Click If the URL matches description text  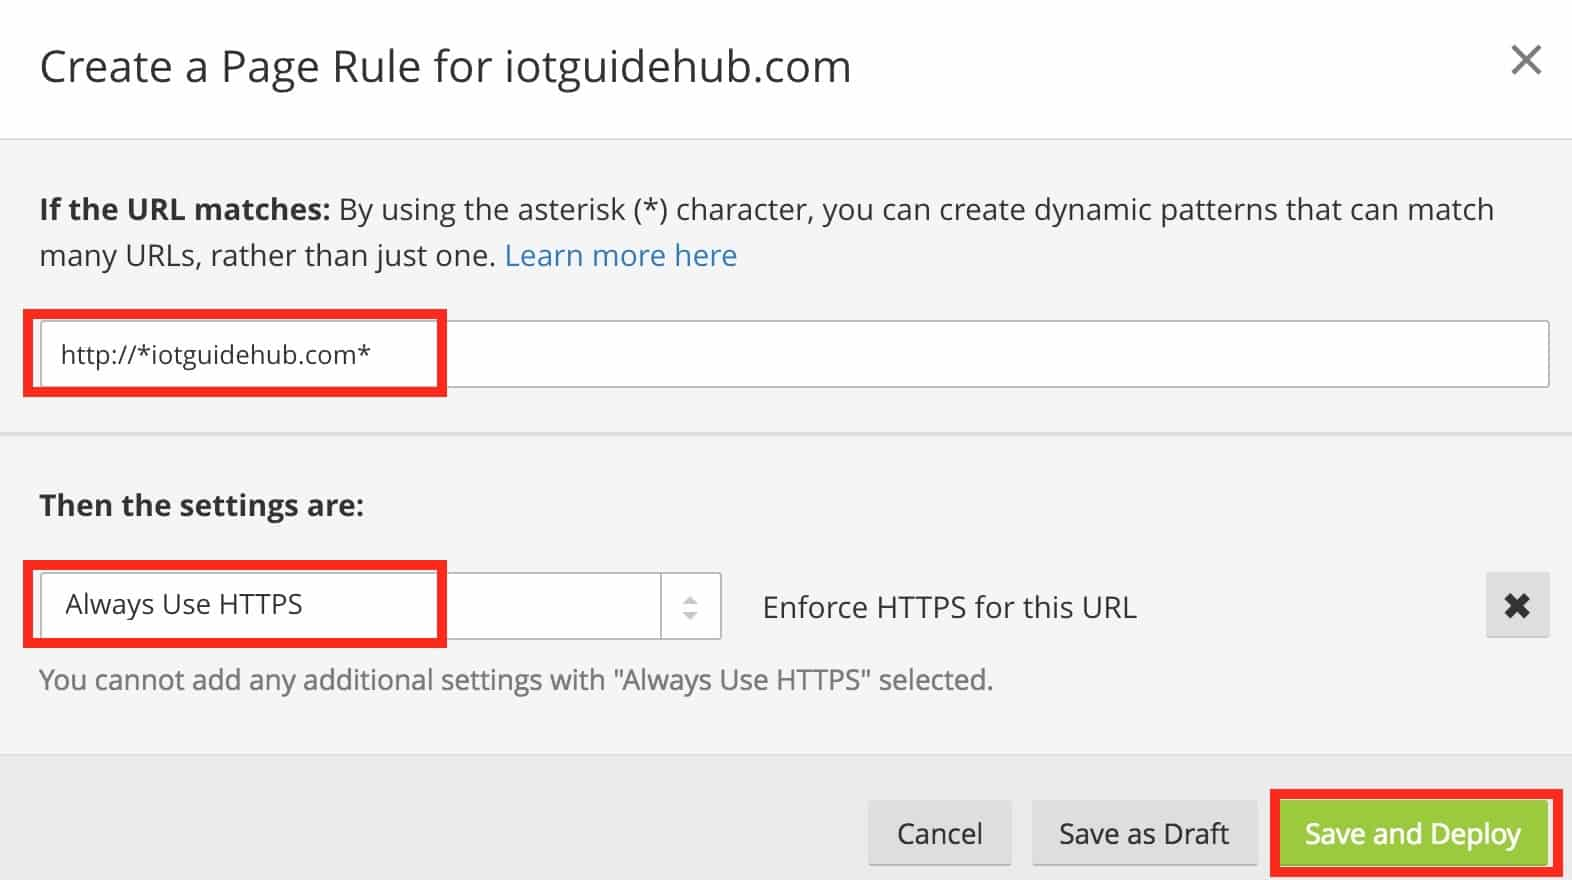click(400, 210)
